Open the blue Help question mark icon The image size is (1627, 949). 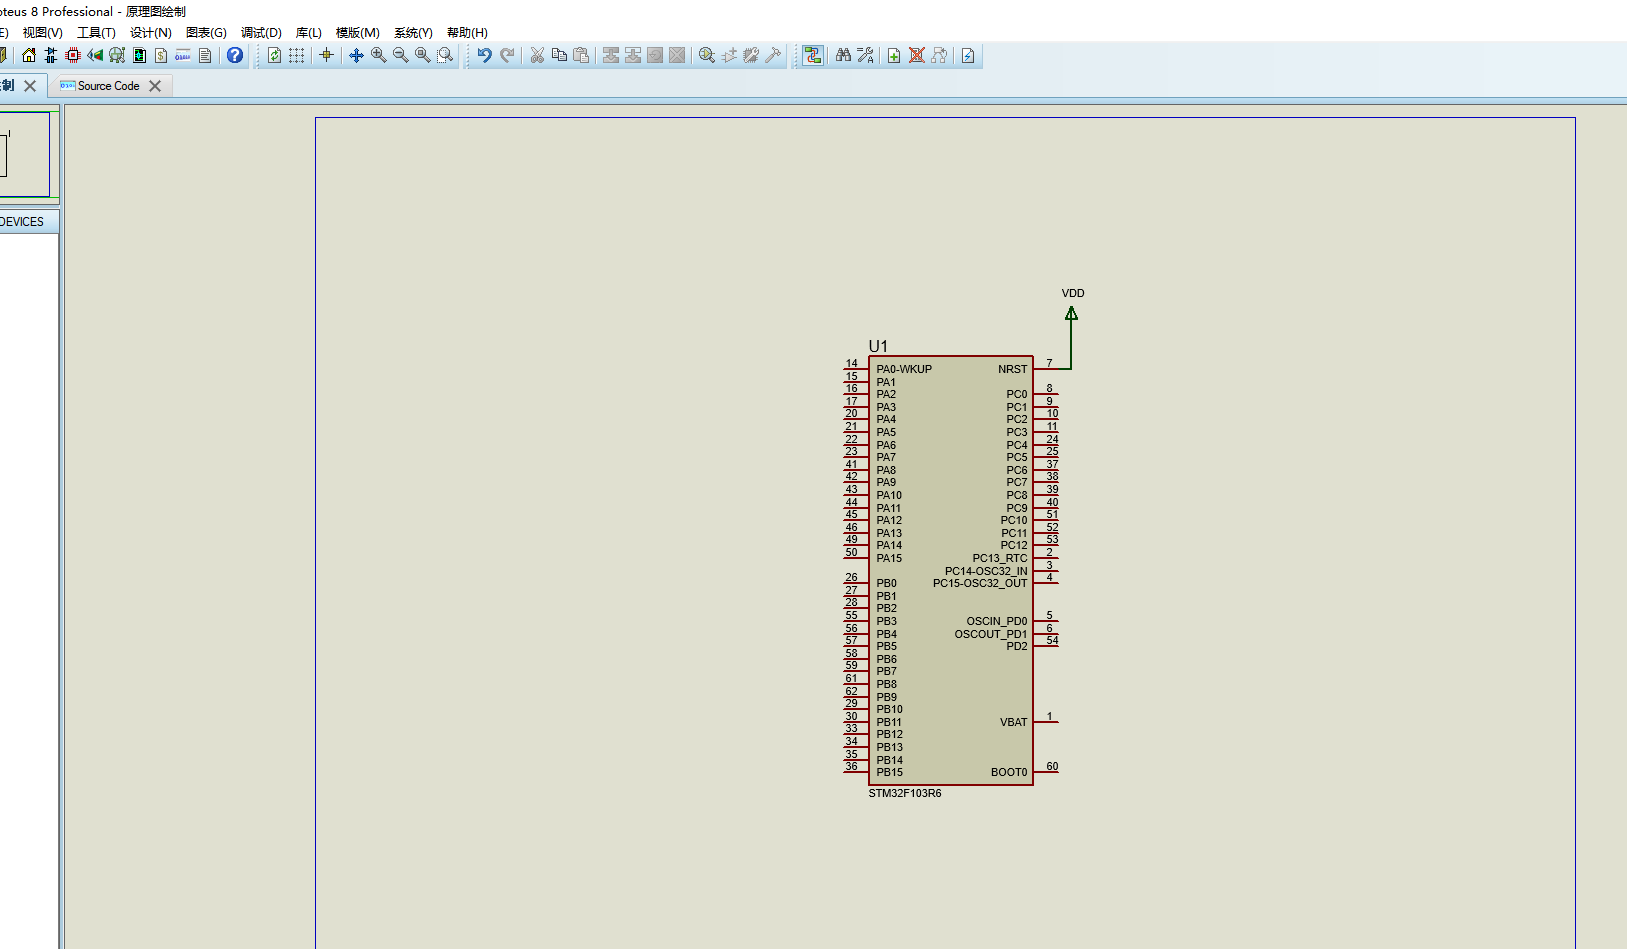(234, 55)
